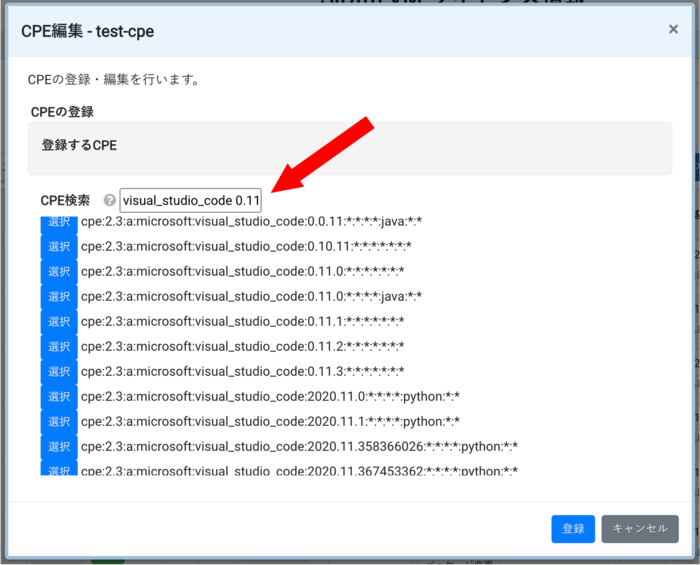
Task: Select cpe visual_studio_code:0.0.11 java entry
Action: (x=59, y=224)
